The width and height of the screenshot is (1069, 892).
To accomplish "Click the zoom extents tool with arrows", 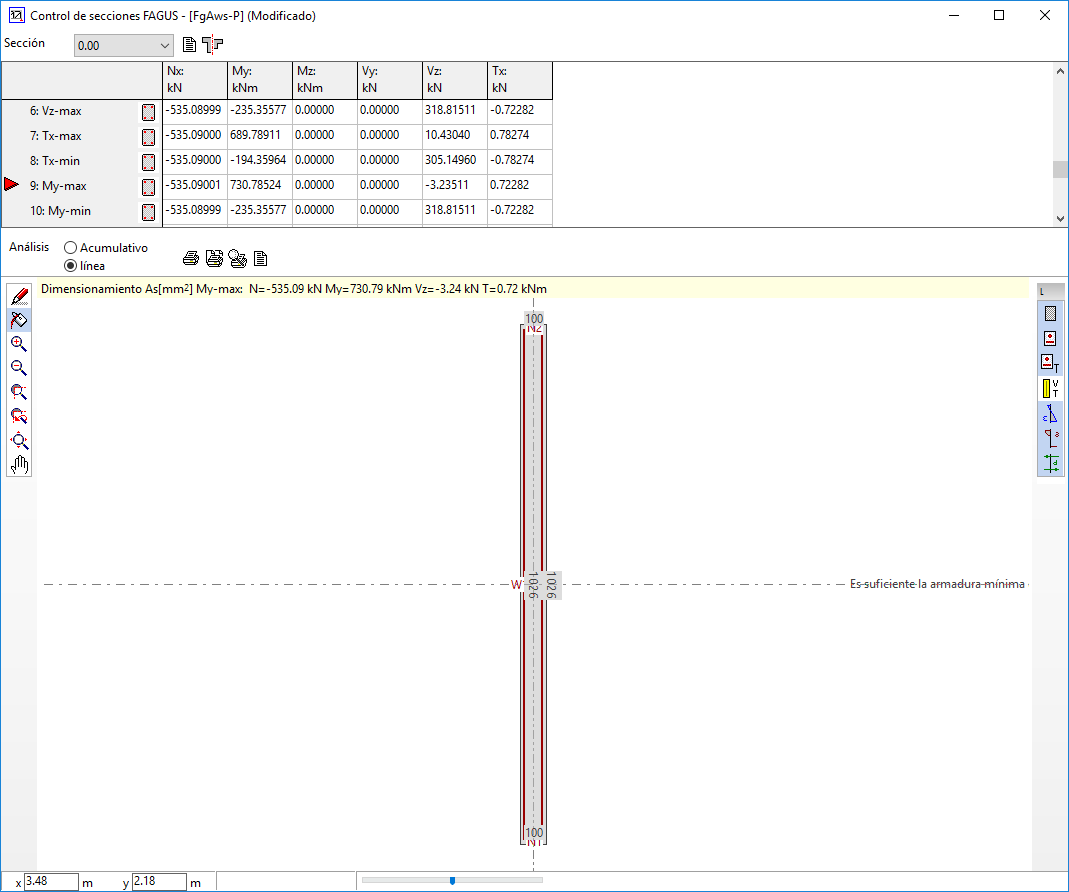I will (19, 441).
